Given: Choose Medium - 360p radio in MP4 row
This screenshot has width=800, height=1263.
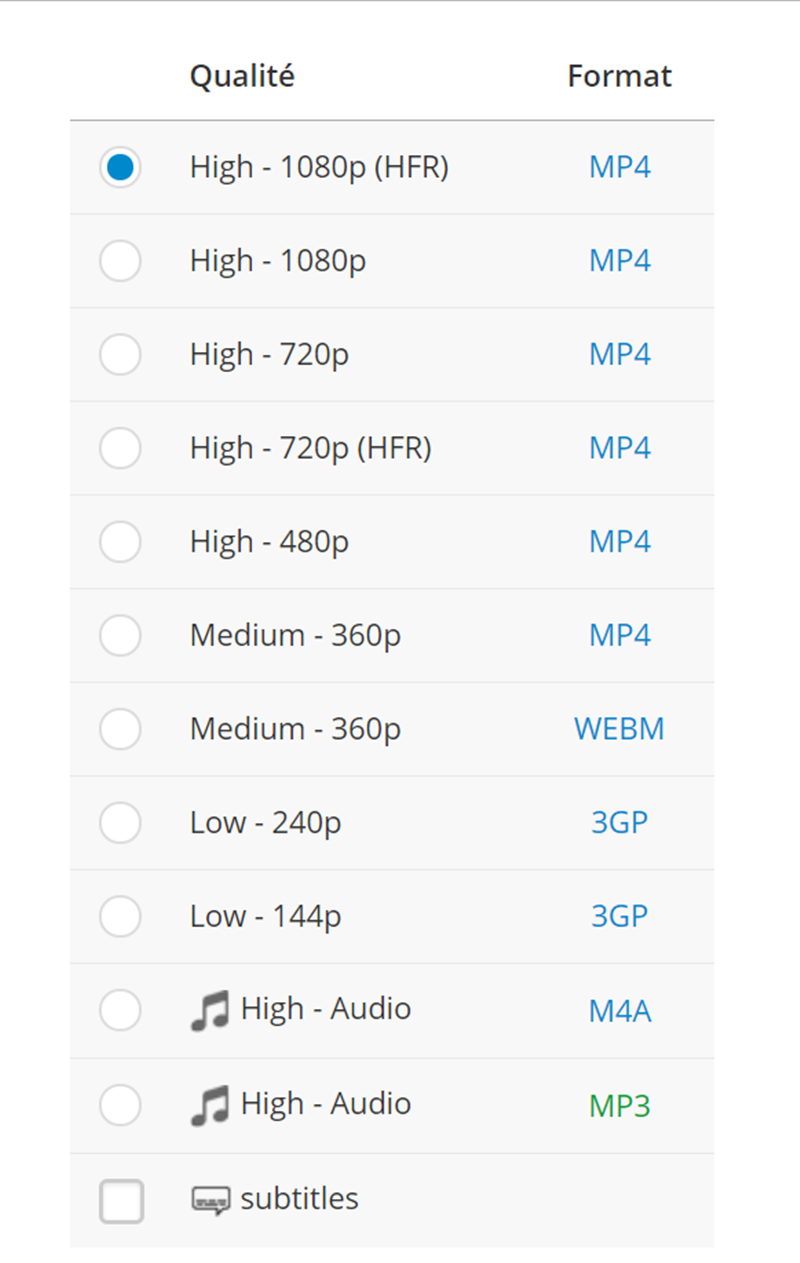Looking at the screenshot, I should pos(120,635).
